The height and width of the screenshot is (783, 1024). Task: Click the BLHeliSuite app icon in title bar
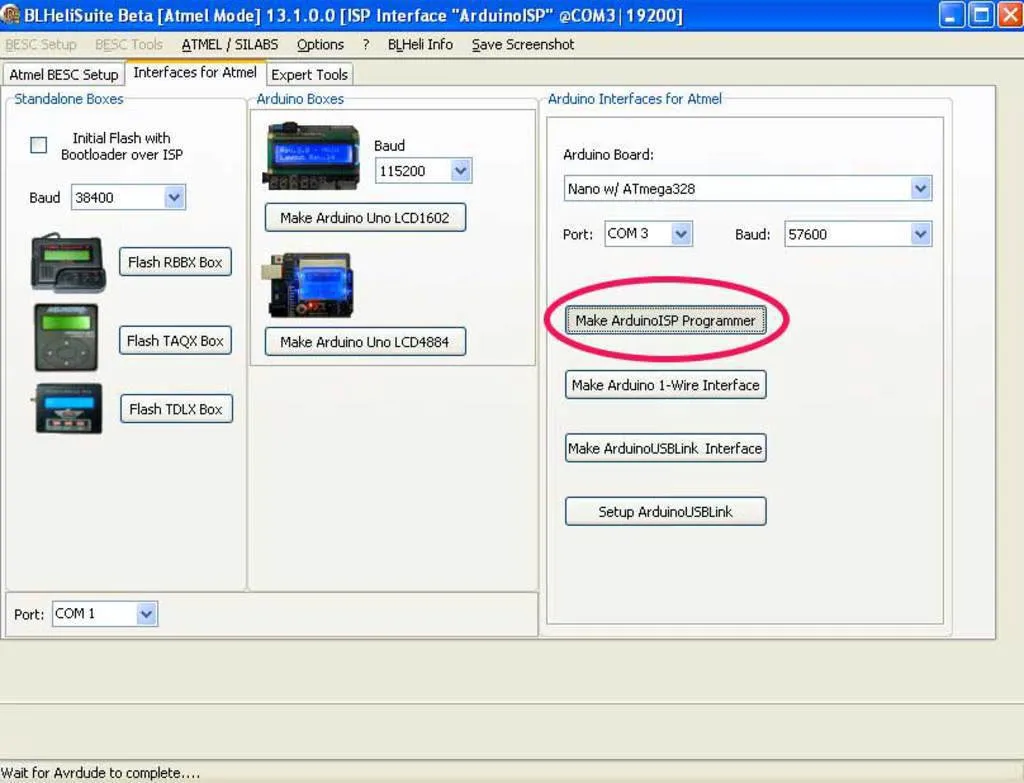(11, 15)
